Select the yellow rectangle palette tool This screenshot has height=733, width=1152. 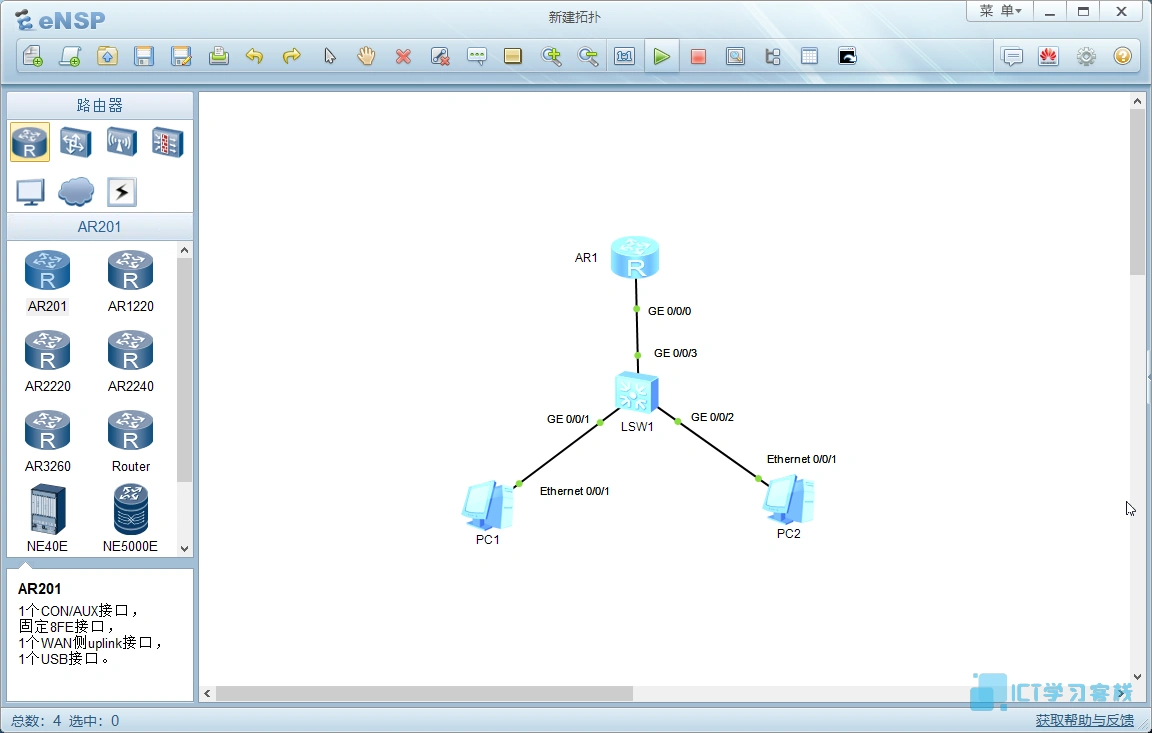pyautogui.click(x=513, y=57)
